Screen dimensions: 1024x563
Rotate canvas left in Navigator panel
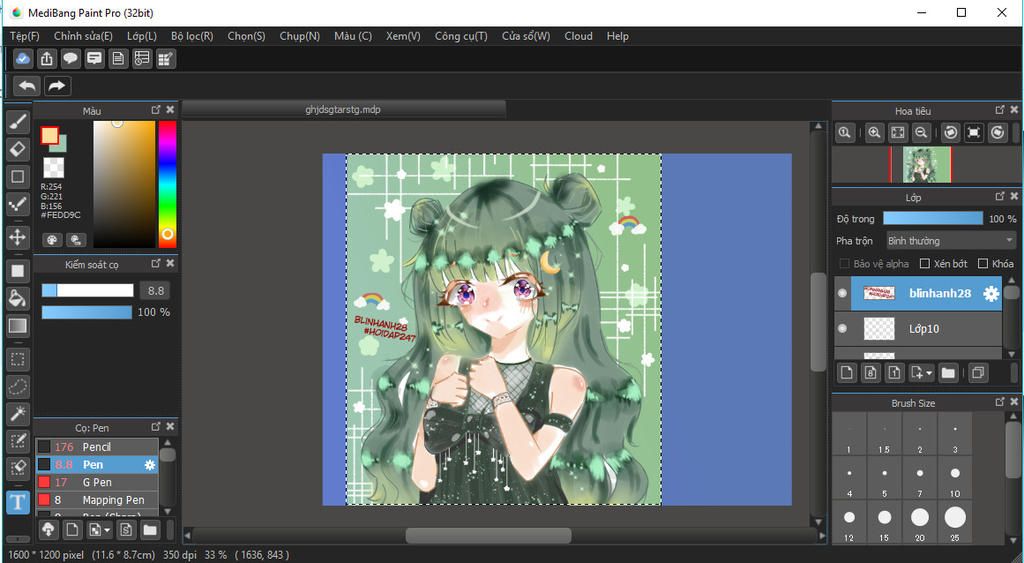pos(951,133)
